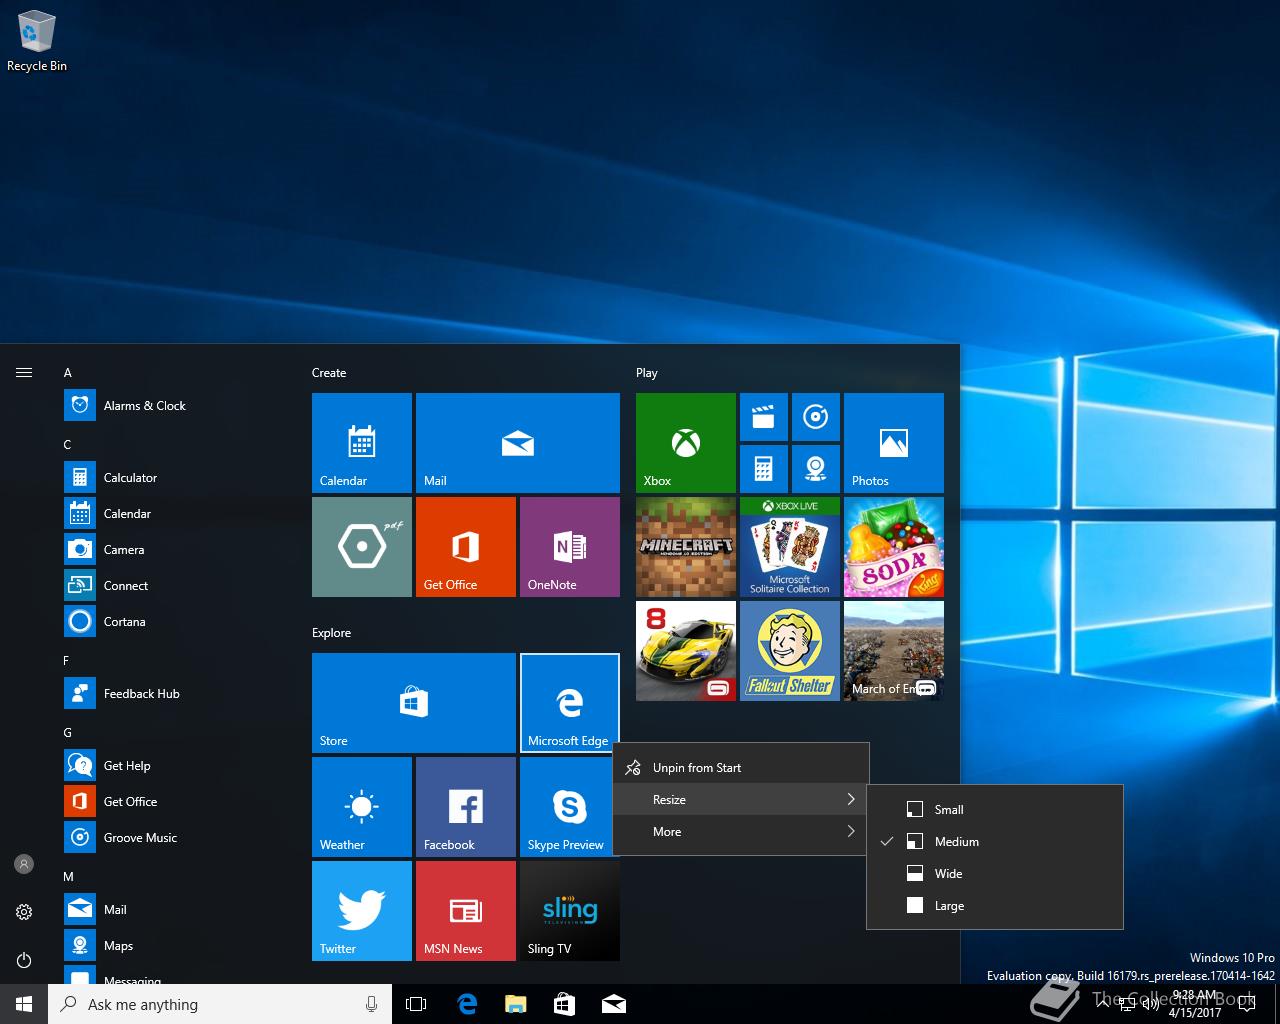Launch the Fallout Shelter tile
The height and width of the screenshot is (1024, 1280).
[790, 651]
